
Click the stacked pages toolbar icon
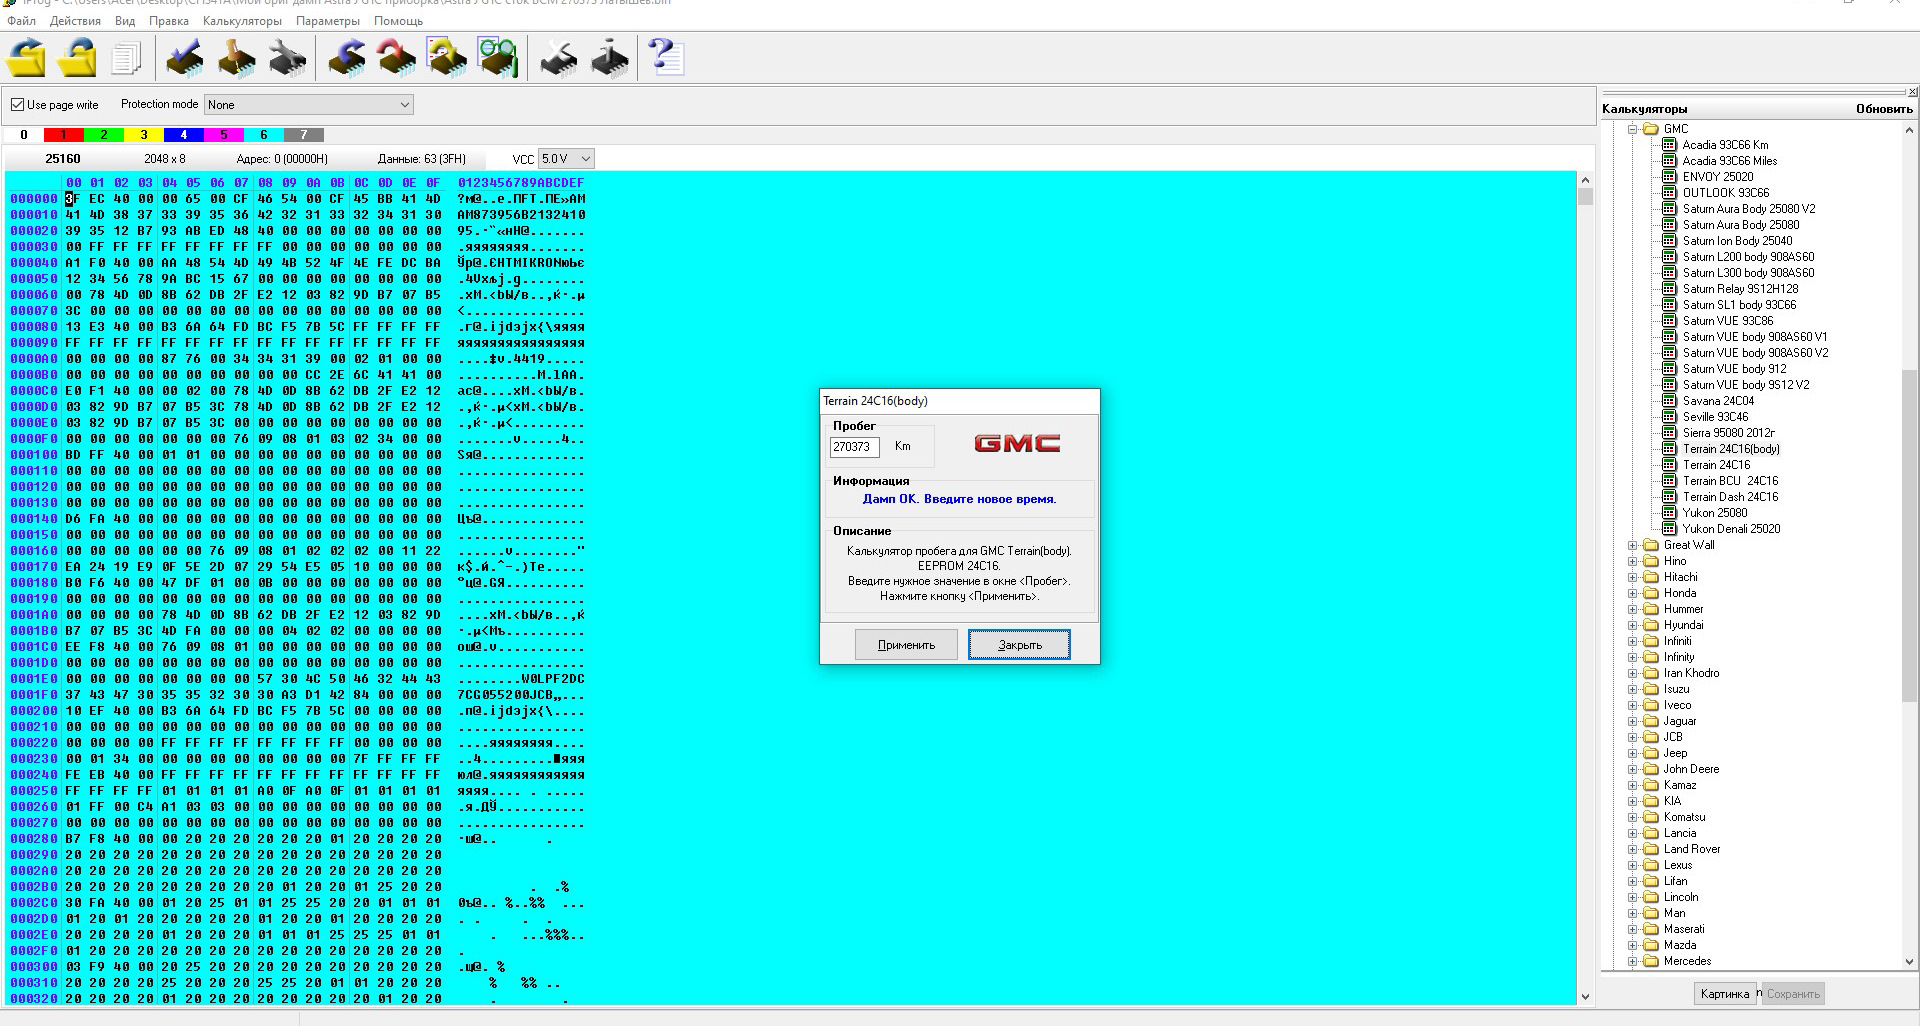click(126, 58)
